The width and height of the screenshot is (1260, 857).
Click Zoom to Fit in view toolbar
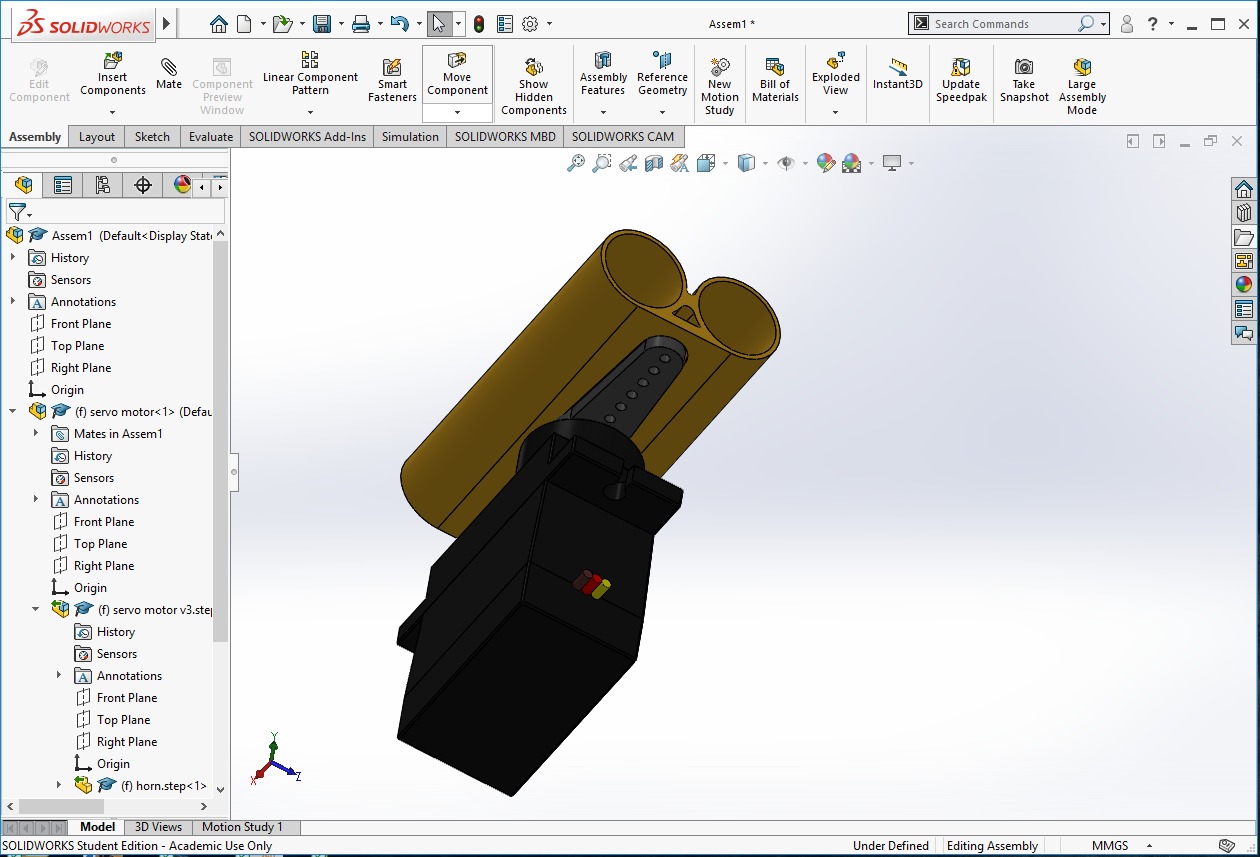click(x=576, y=163)
